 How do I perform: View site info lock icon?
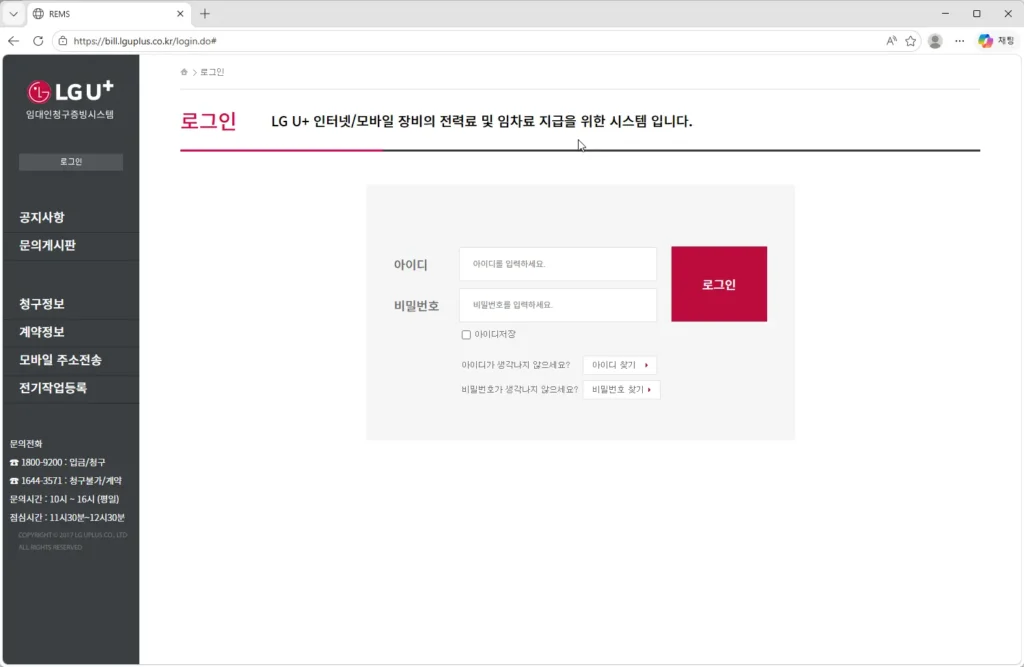pos(63,41)
